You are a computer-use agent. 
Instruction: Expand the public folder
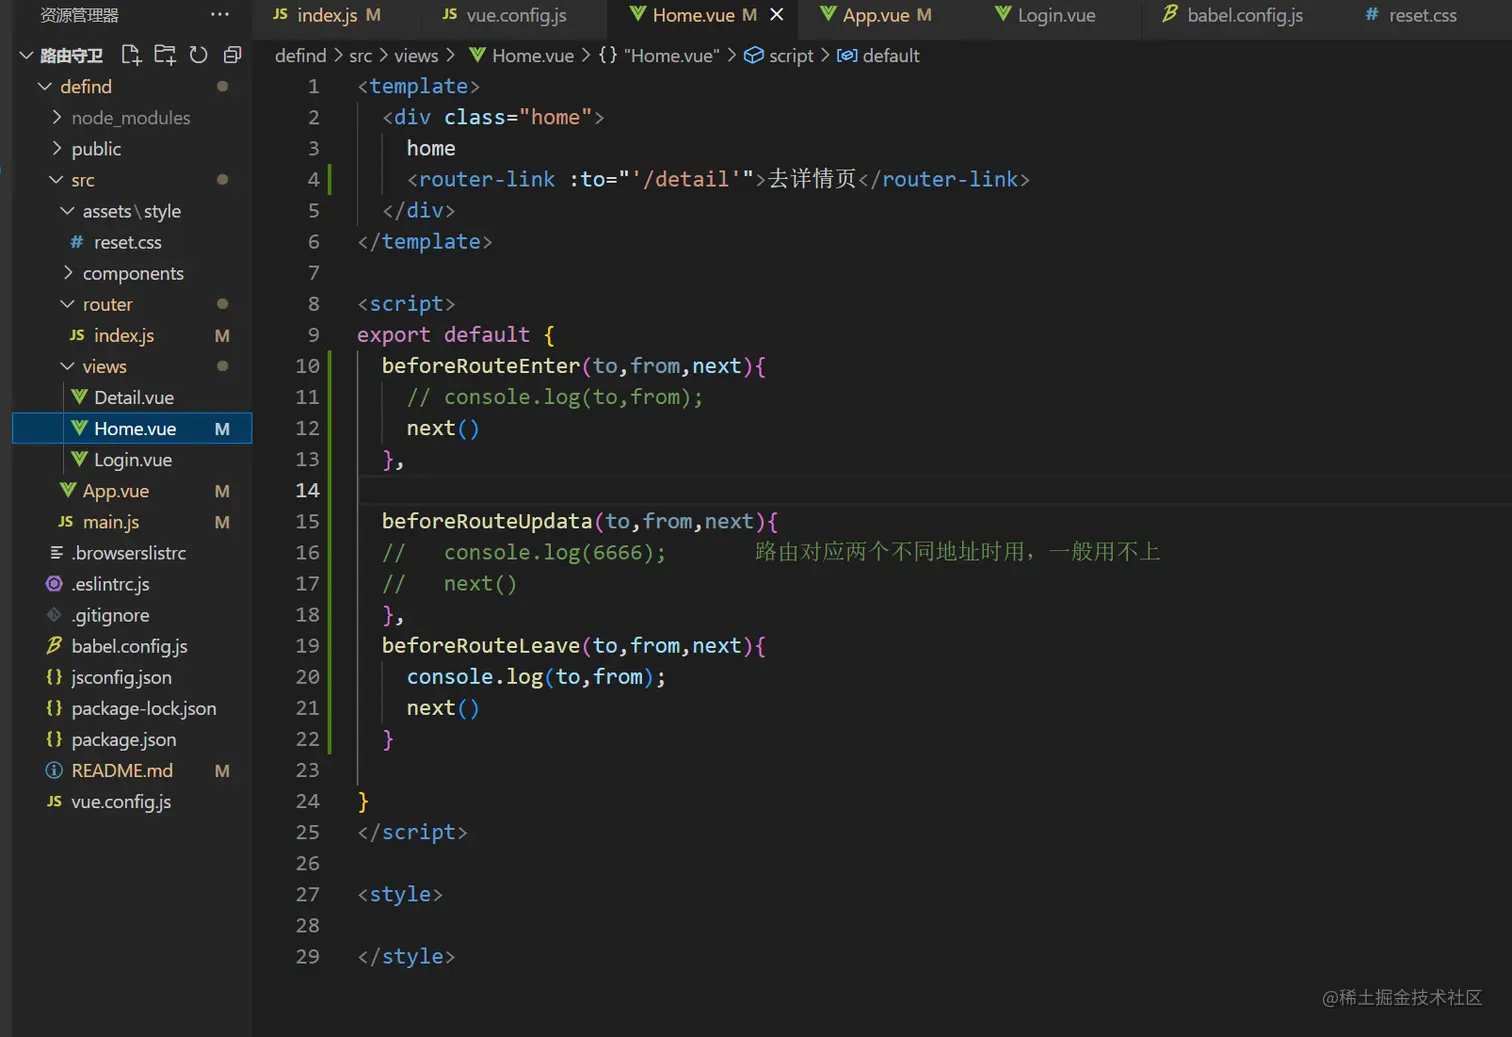(57, 148)
